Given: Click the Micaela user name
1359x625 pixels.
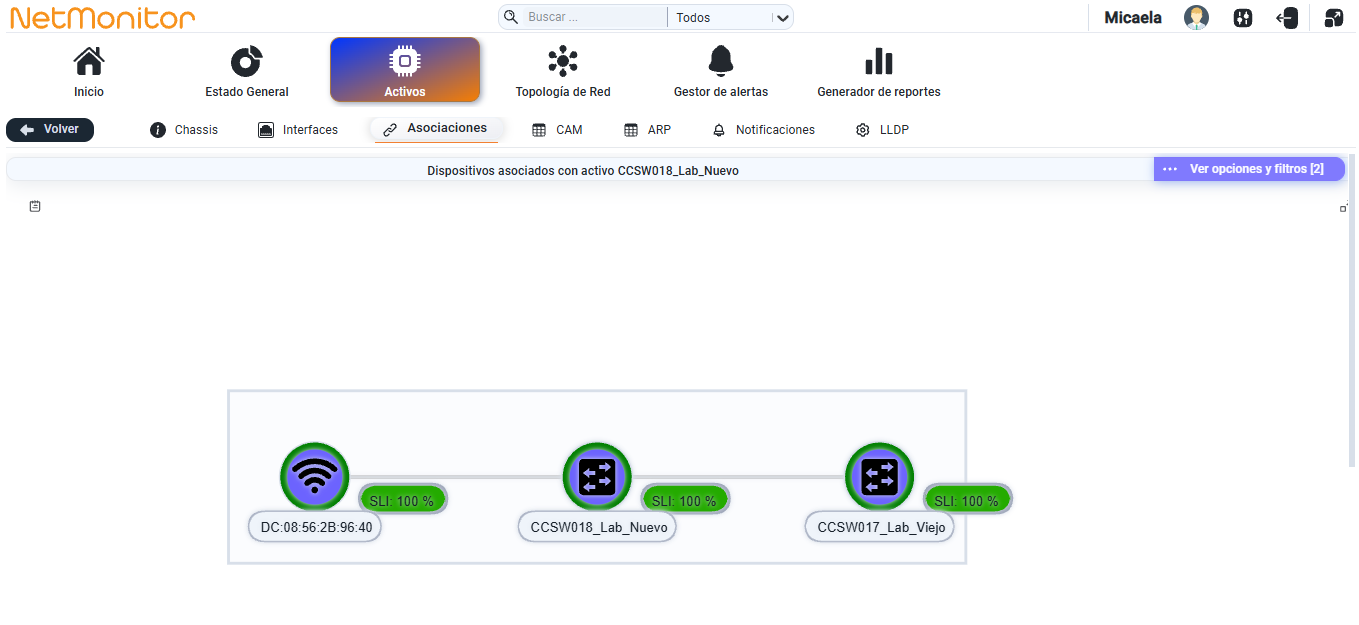Looking at the screenshot, I should [x=1133, y=18].
